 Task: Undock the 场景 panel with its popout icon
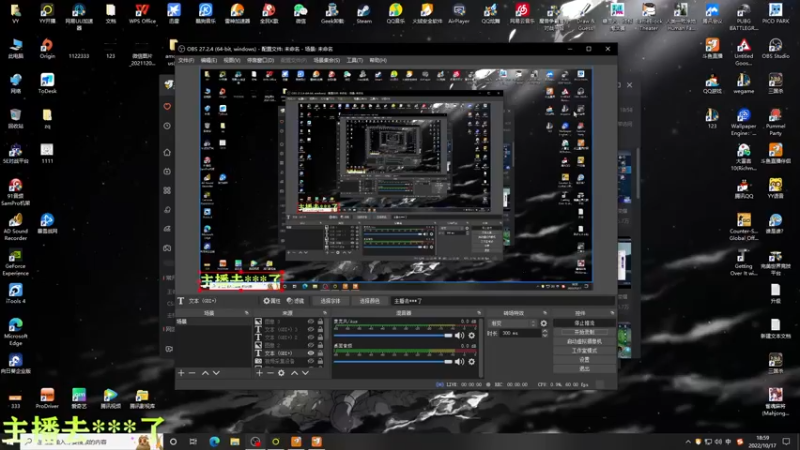247,313
